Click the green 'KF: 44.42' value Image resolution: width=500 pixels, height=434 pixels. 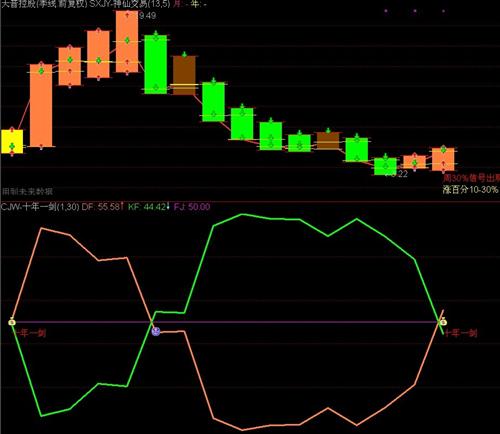(x=148, y=207)
